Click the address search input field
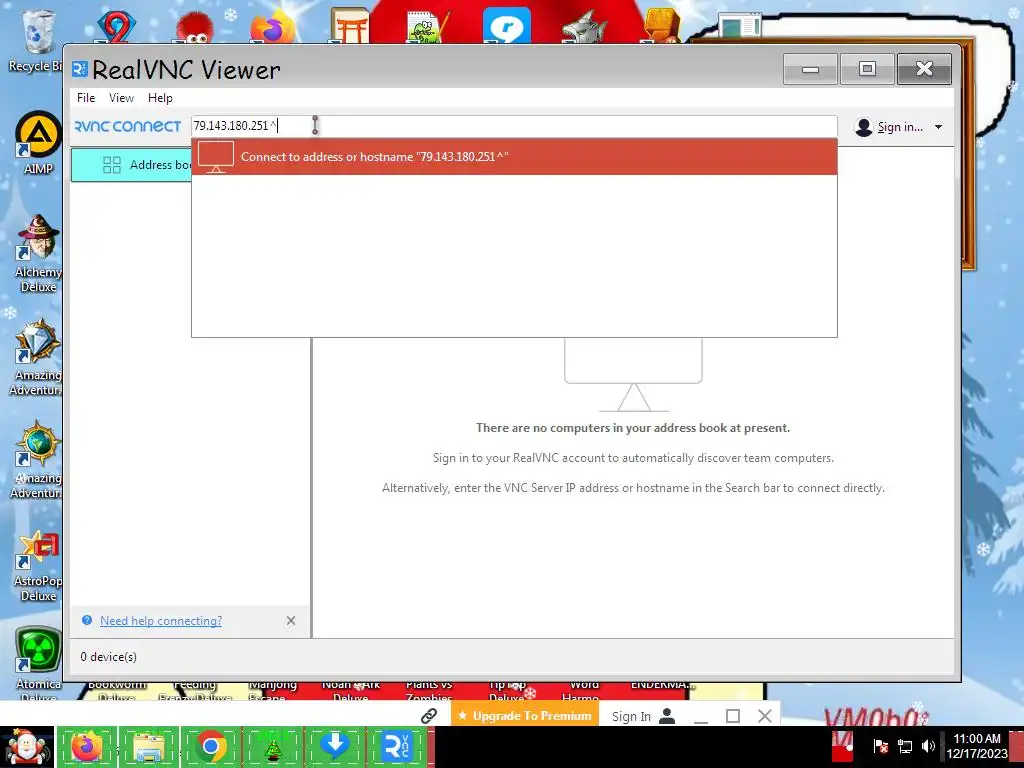Viewport: 1024px width, 768px height. tap(514, 125)
